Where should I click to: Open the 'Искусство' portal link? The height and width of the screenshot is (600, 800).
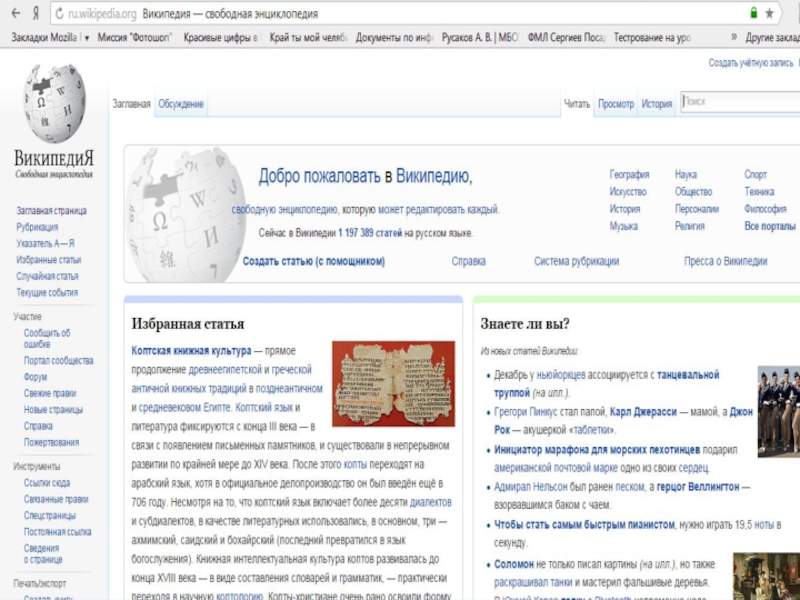[628, 192]
